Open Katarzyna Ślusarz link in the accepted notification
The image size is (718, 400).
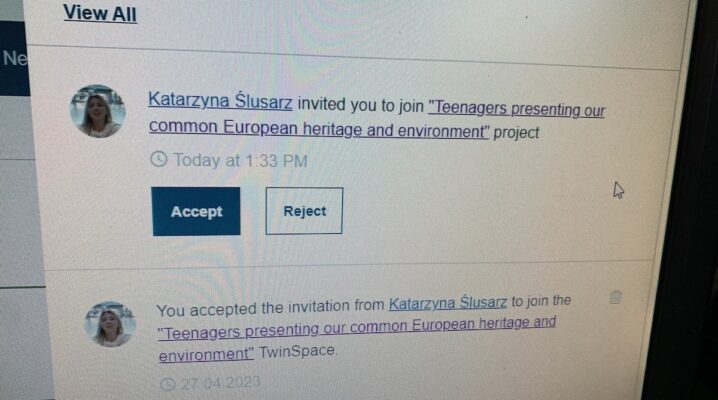[x=448, y=303]
